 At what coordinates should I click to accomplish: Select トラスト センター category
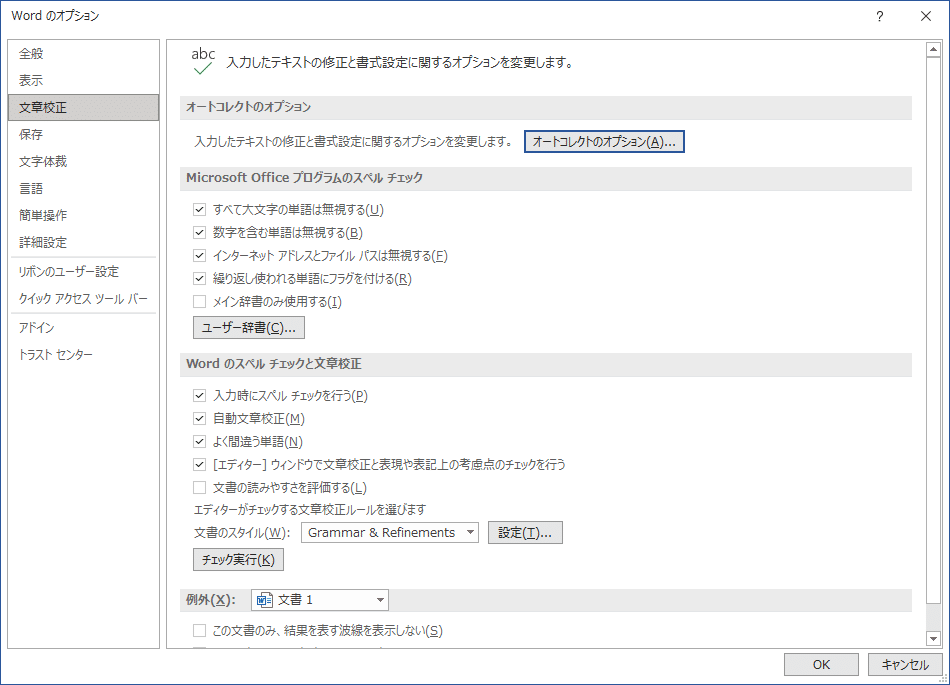pyautogui.click(x=84, y=354)
